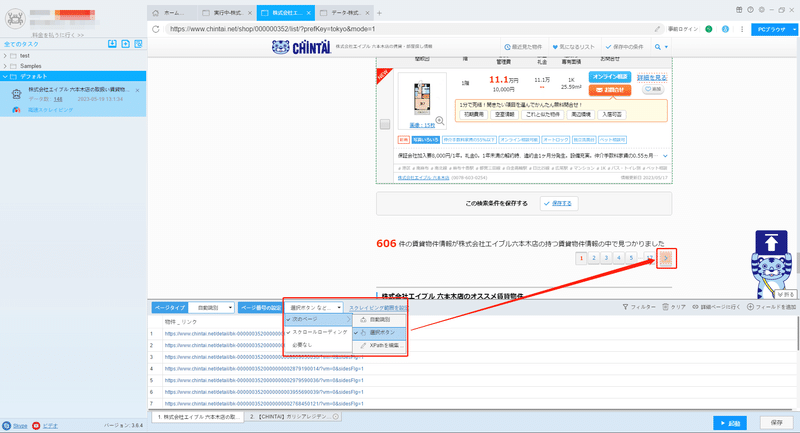Click the blue round toolbar icon
Viewport: 800px width, 433px height.
(725, 29)
